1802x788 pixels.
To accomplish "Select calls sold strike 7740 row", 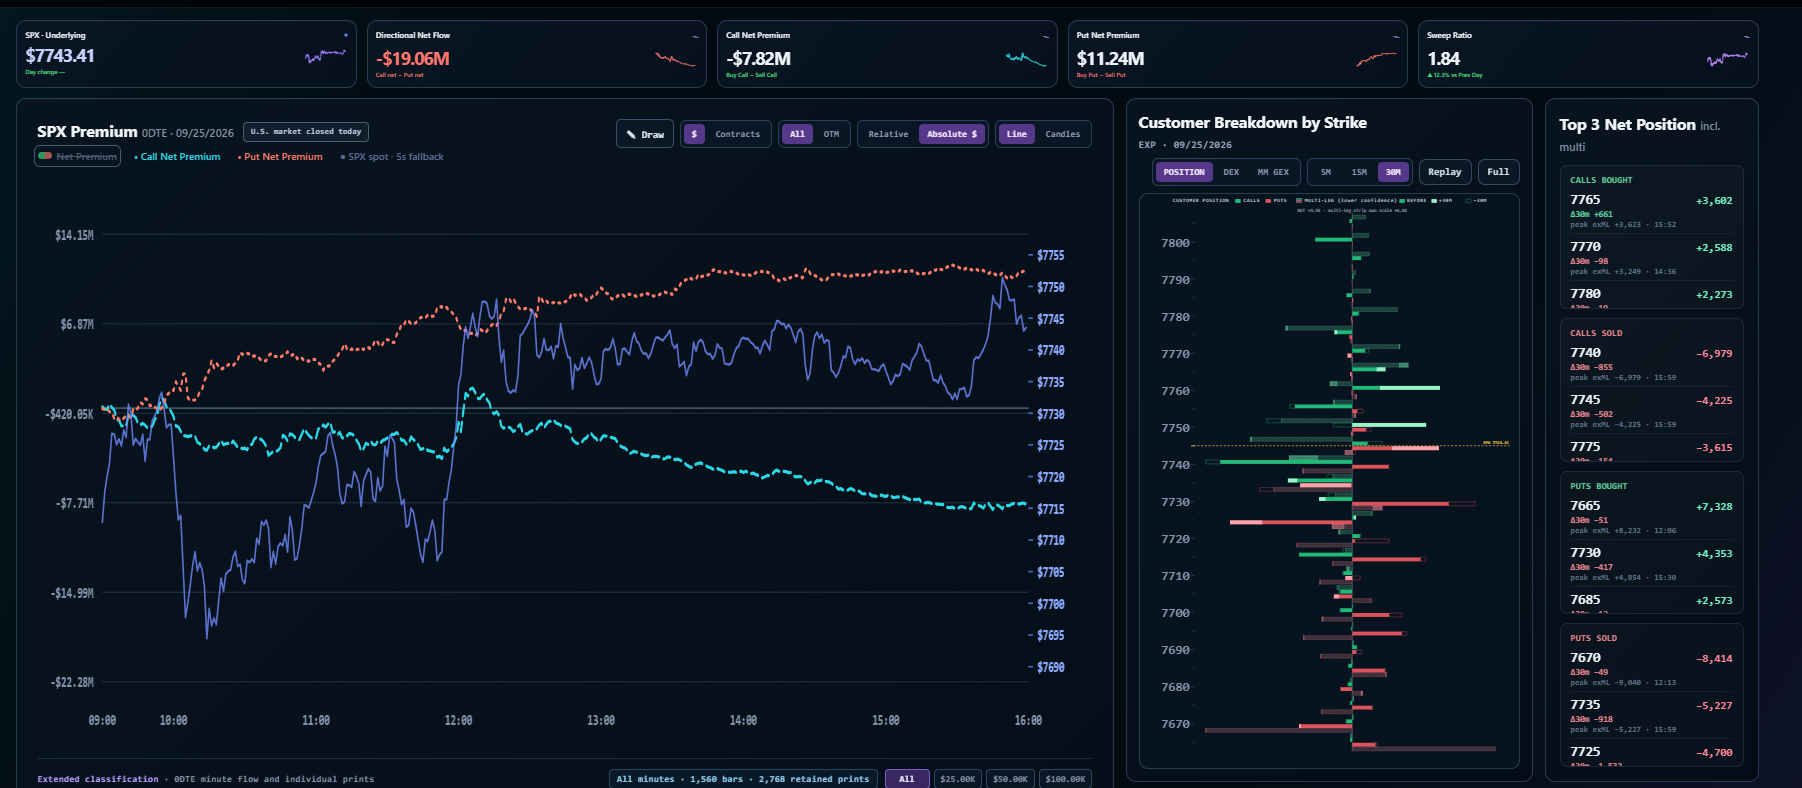I will pyautogui.click(x=1651, y=364).
